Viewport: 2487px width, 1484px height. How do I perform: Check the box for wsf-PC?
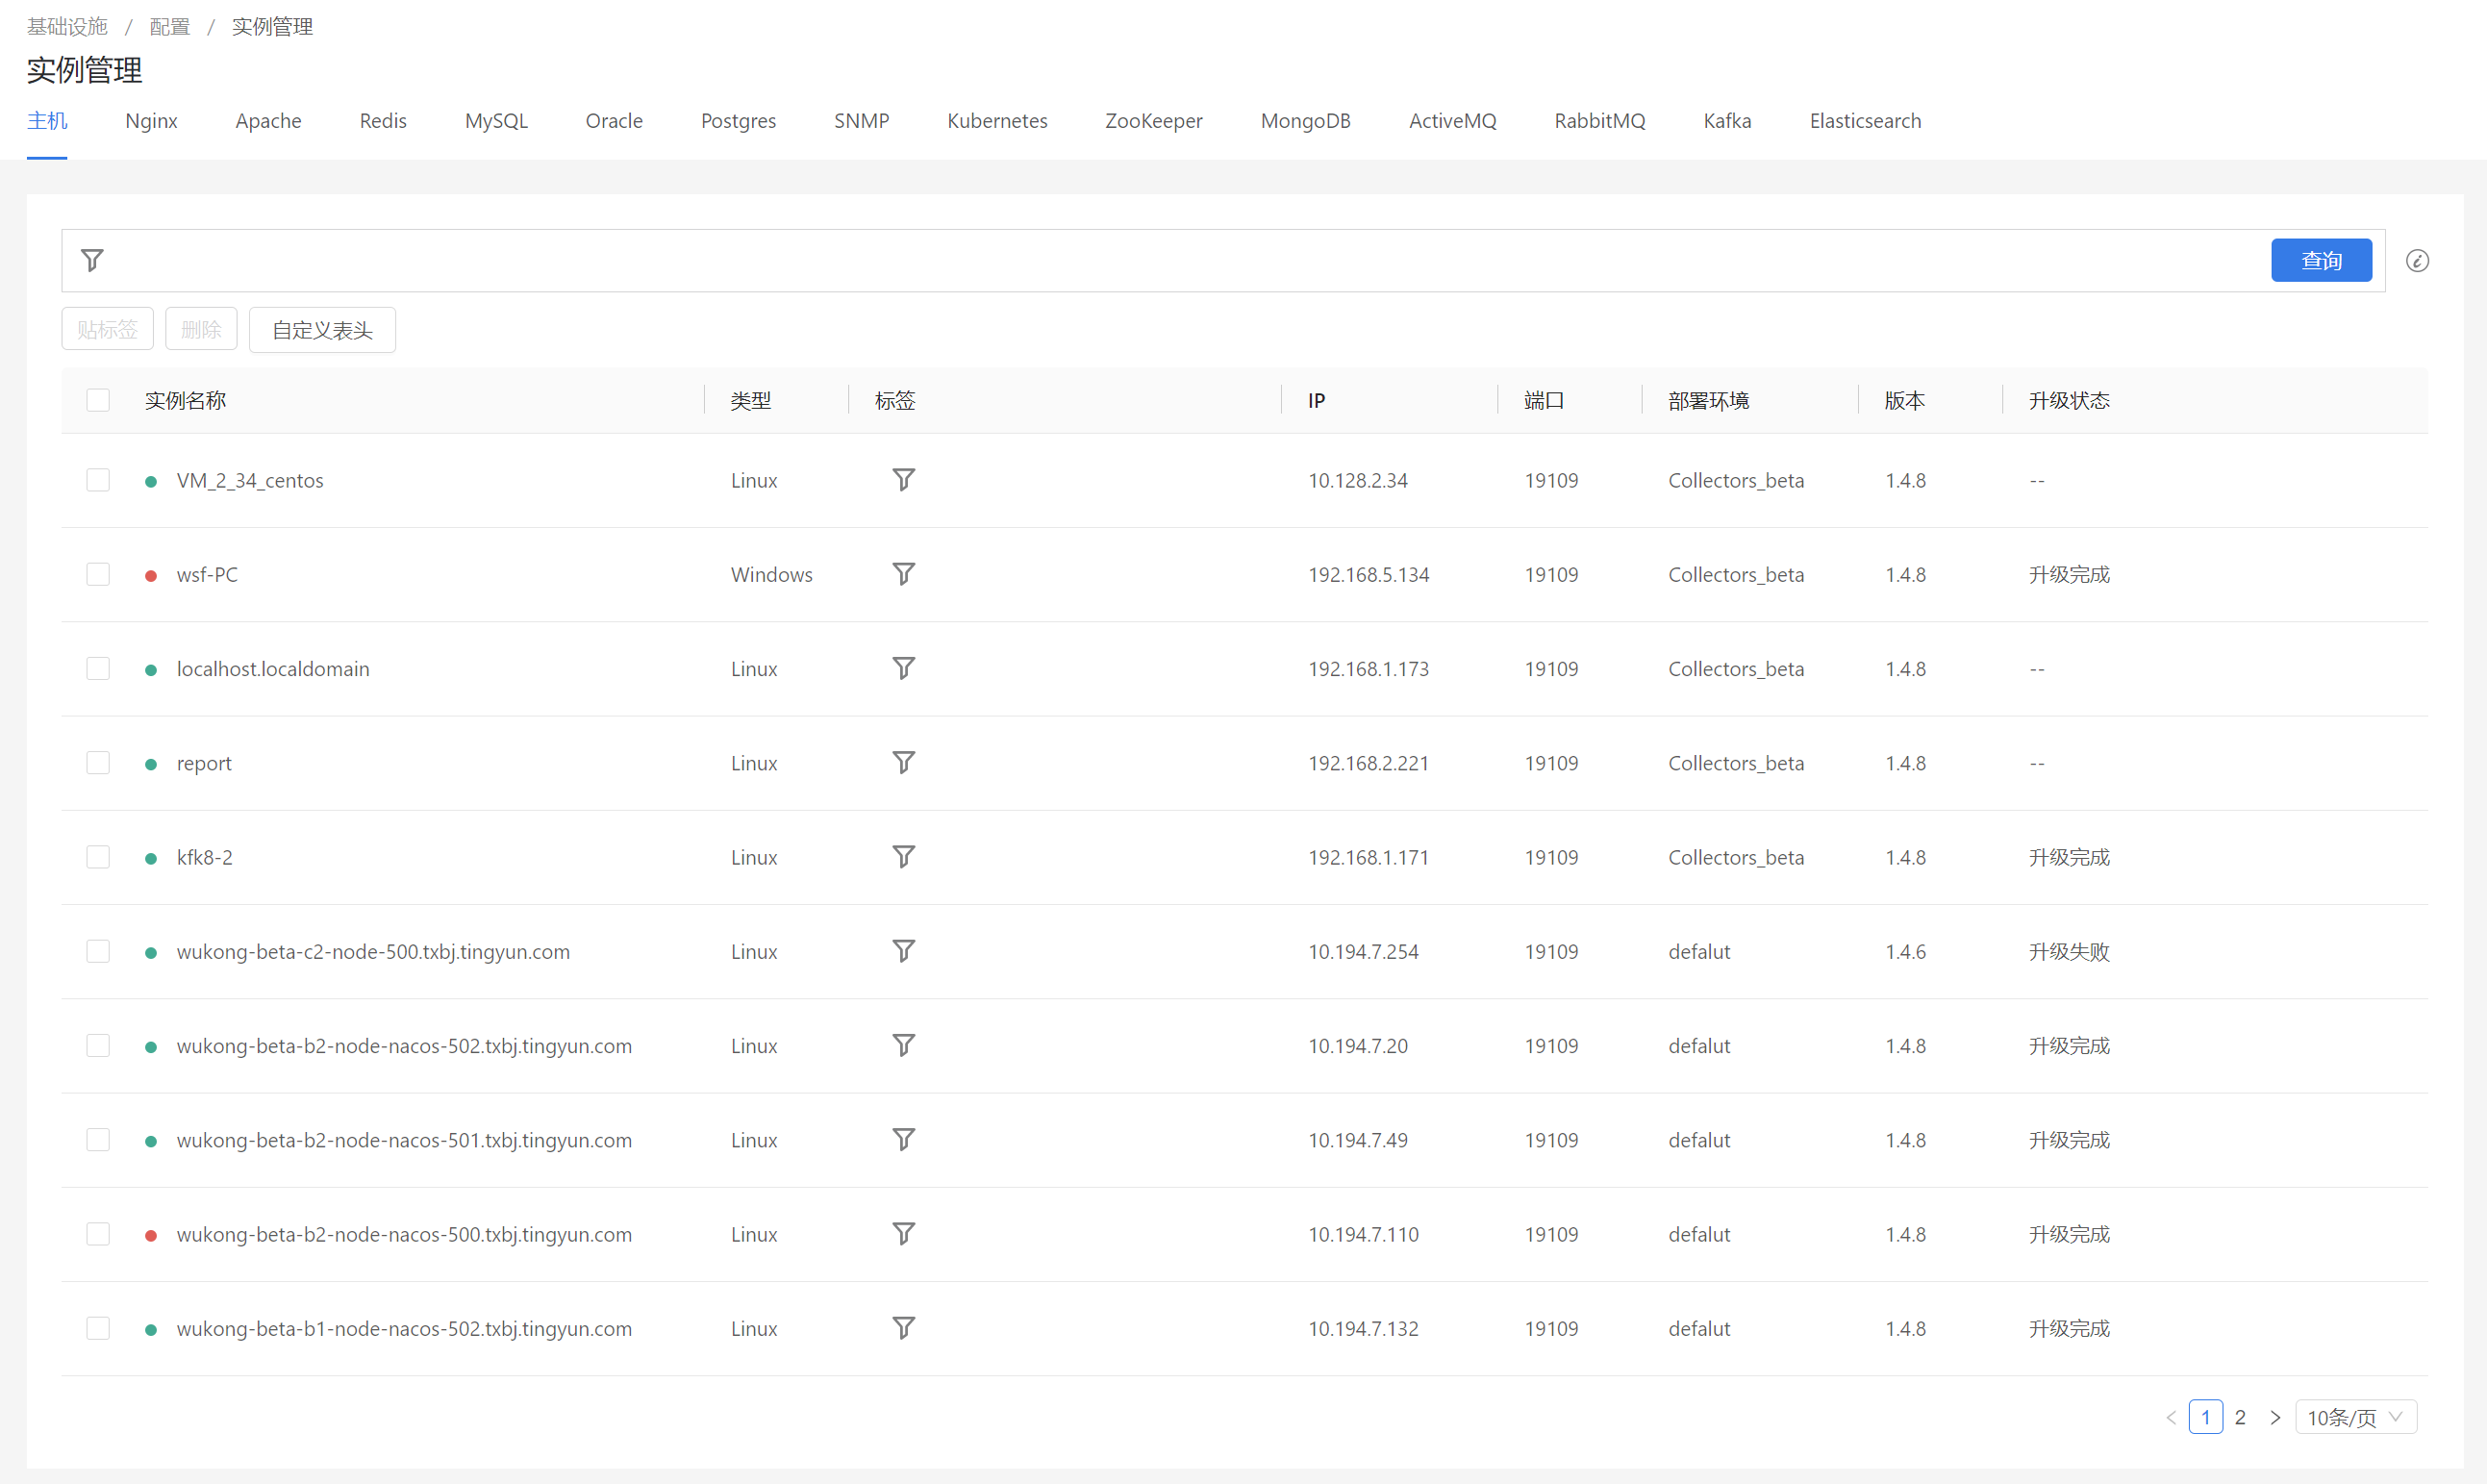(x=98, y=574)
